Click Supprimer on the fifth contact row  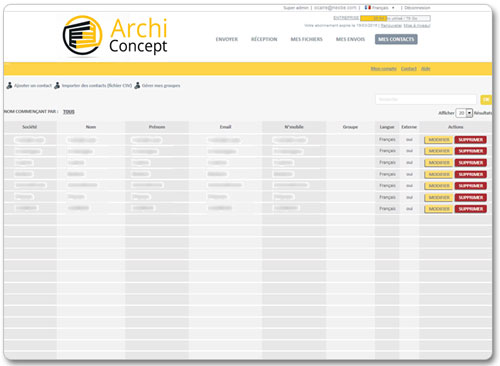pyautogui.click(x=471, y=186)
